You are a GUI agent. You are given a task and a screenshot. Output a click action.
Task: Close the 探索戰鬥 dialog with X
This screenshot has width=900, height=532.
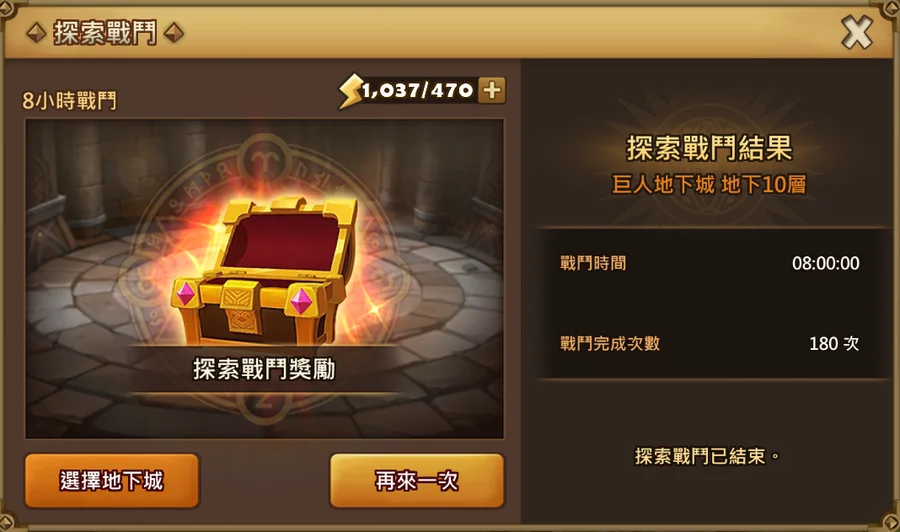856,33
